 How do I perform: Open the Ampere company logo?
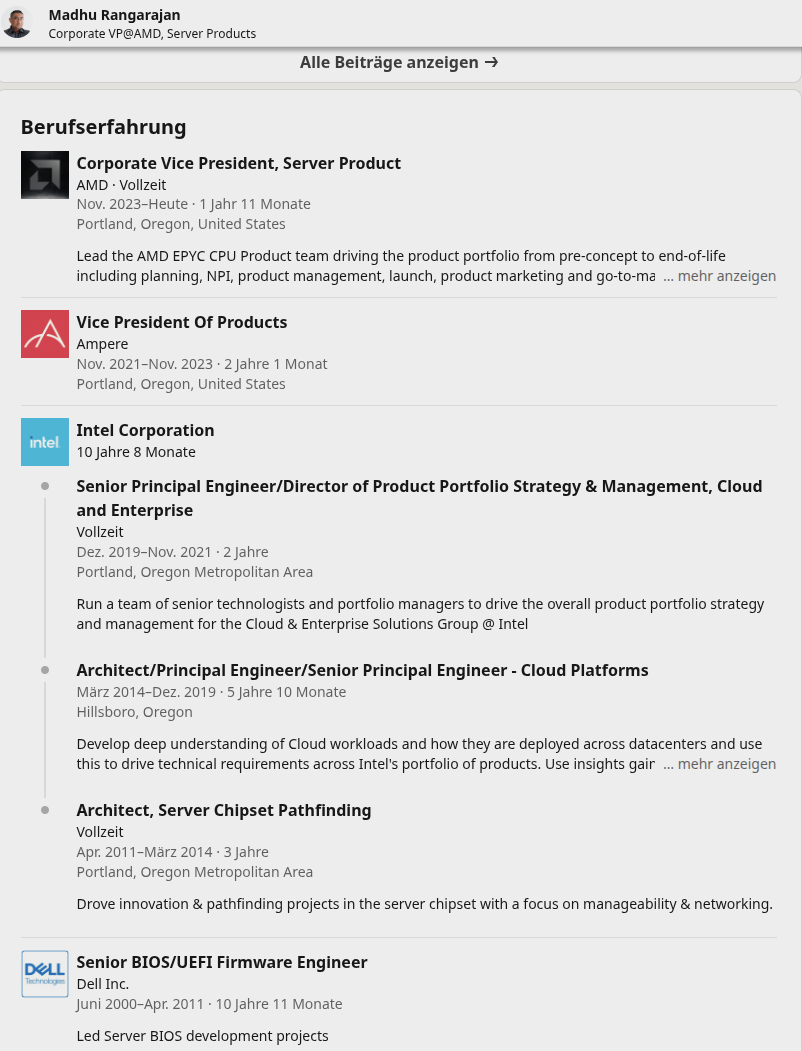click(45, 334)
